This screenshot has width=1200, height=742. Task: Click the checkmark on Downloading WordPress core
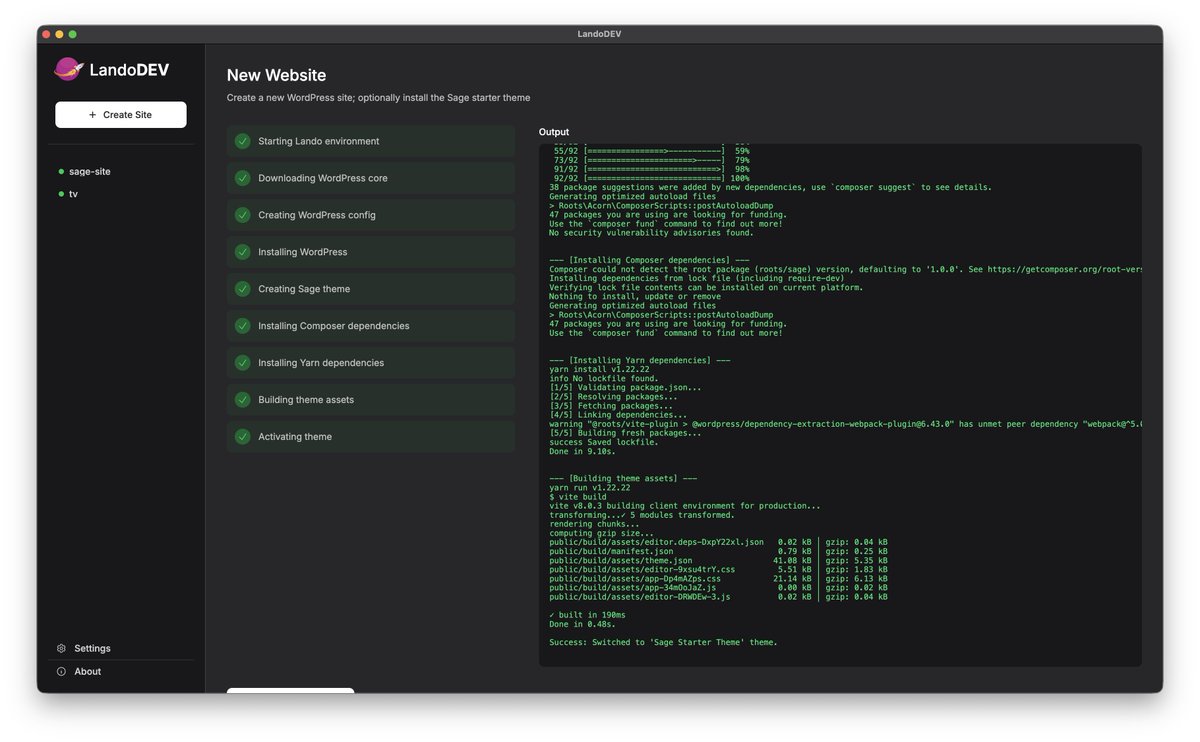241,178
